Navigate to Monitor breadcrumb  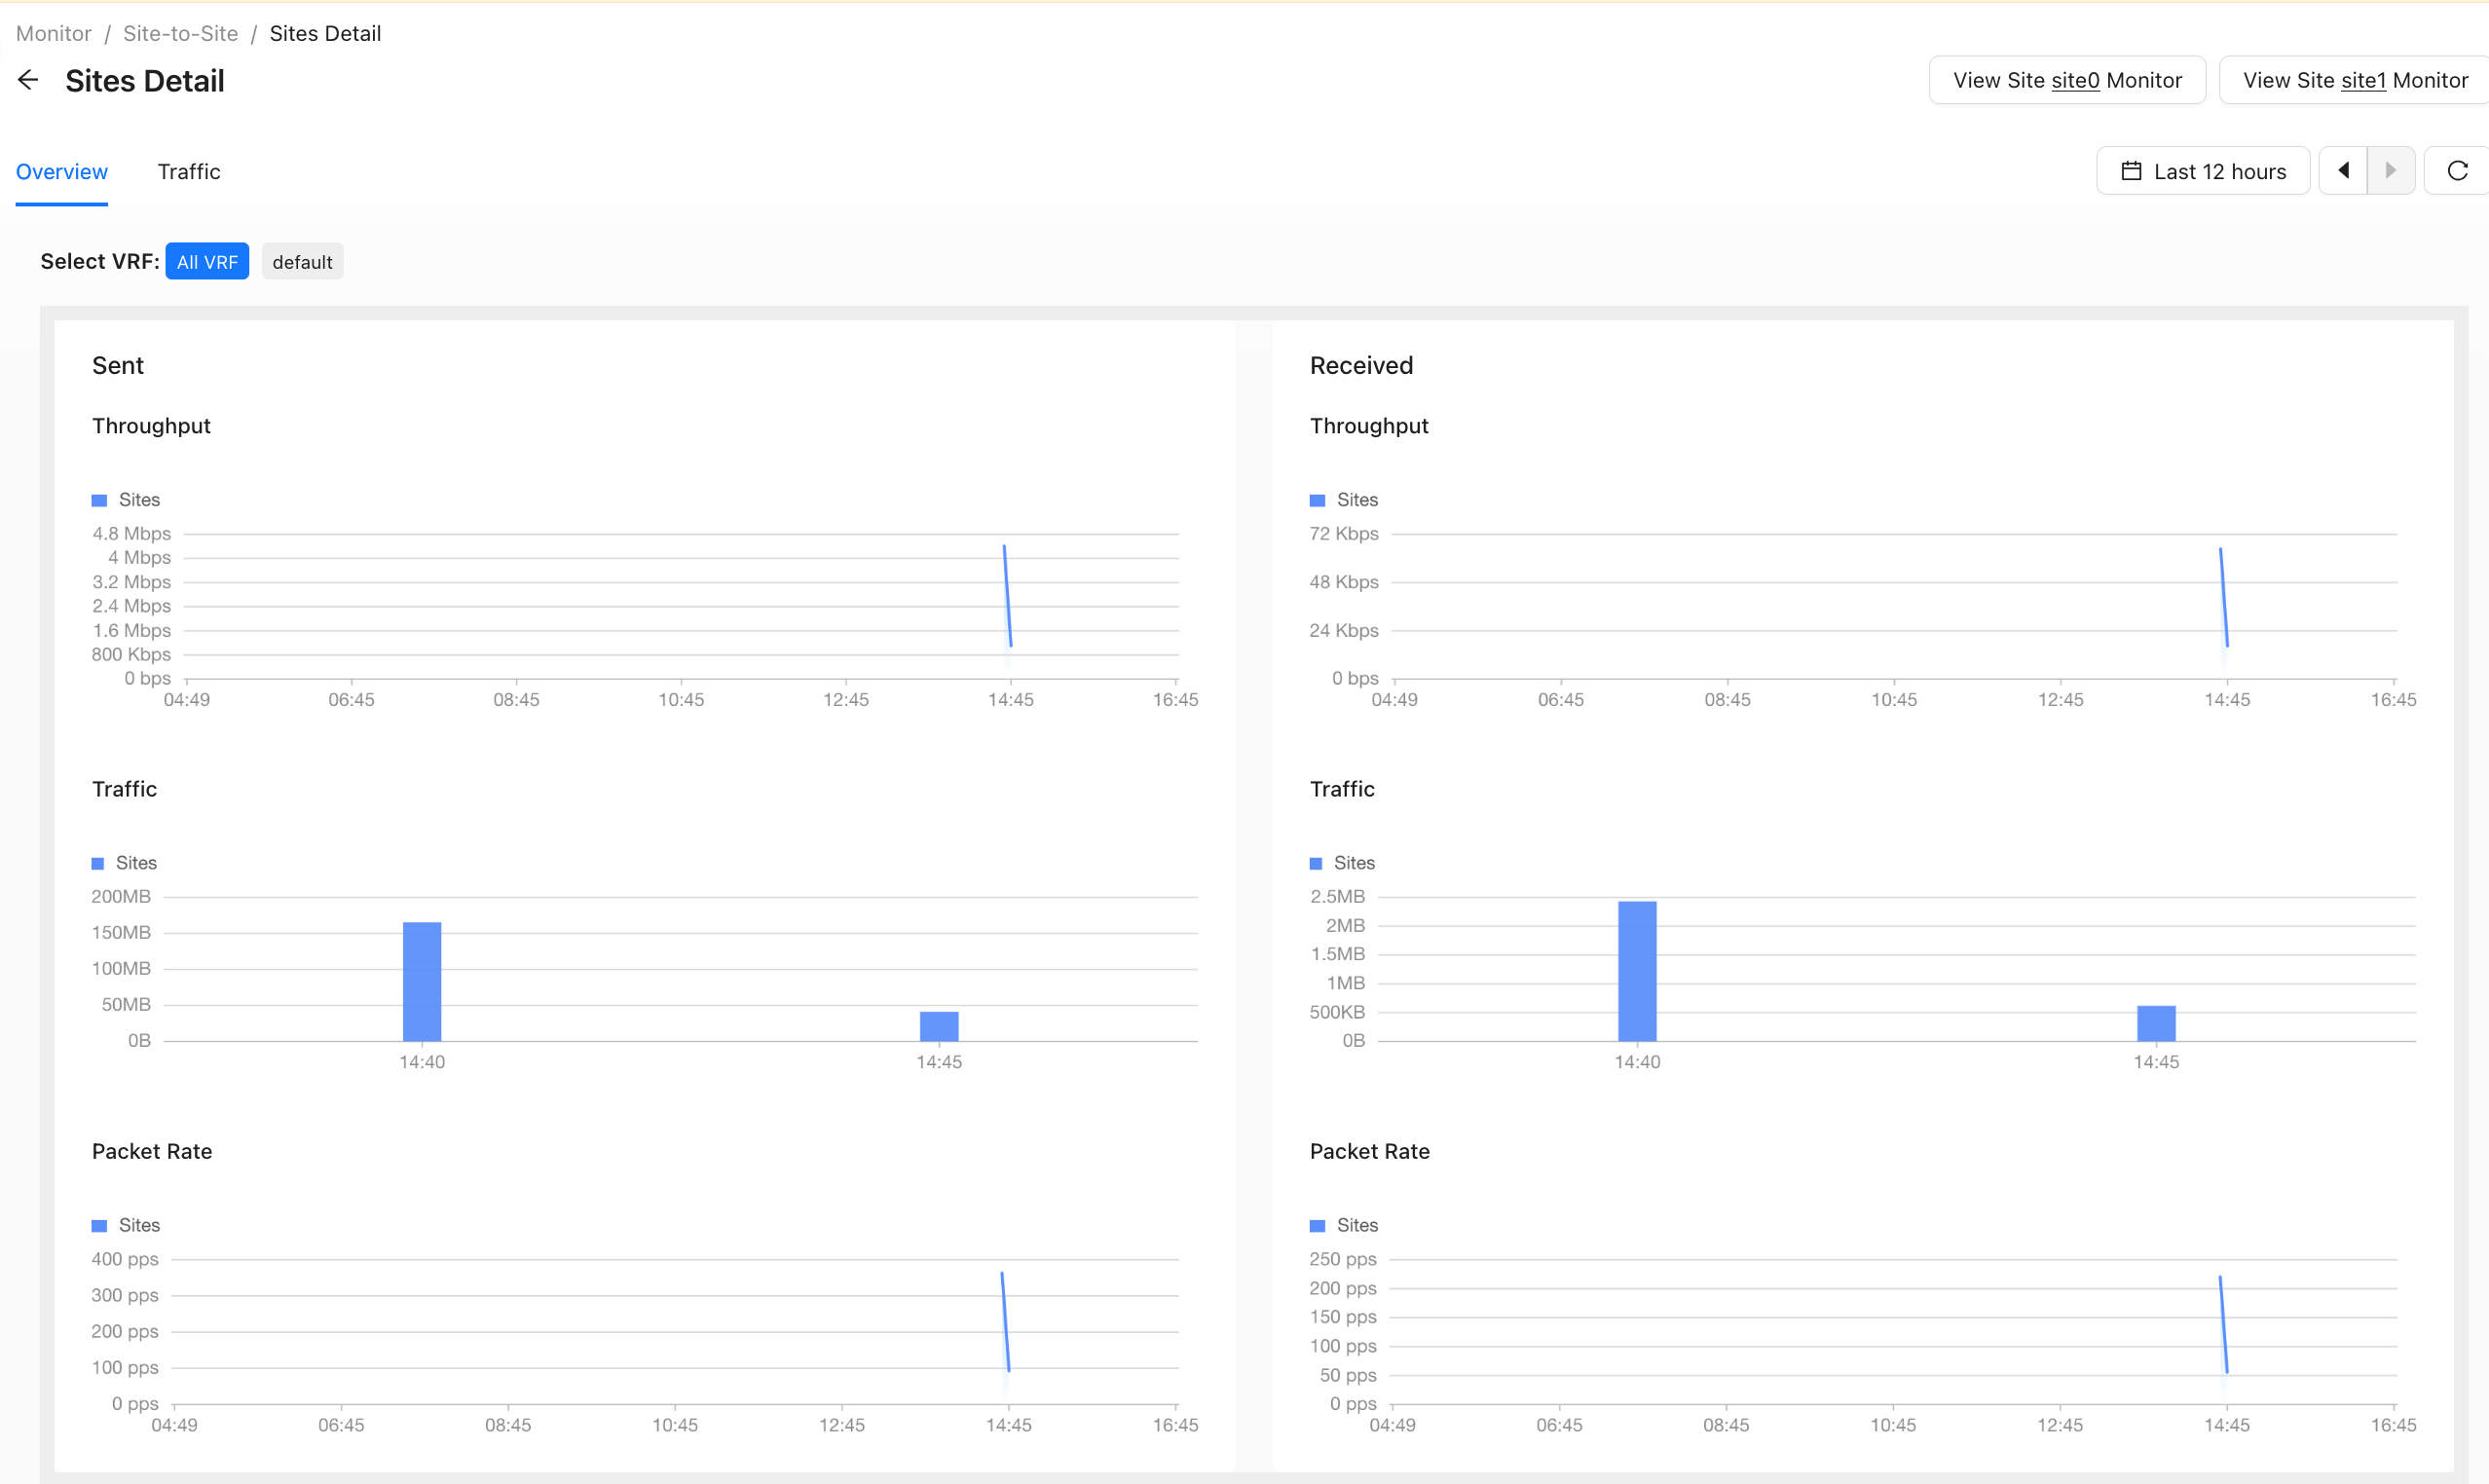pyautogui.click(x=54, y=33)
